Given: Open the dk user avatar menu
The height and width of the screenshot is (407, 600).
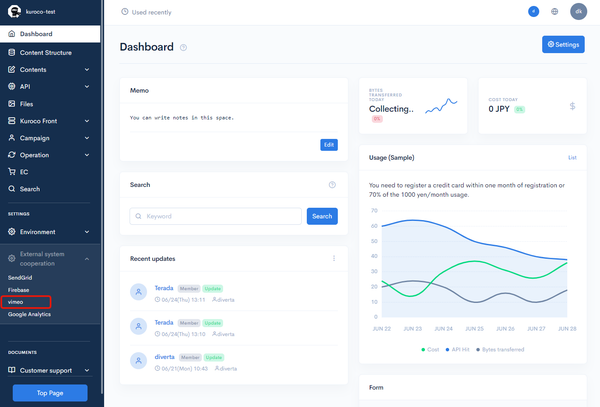Looking at the screenshot, I should pos(579,11).
